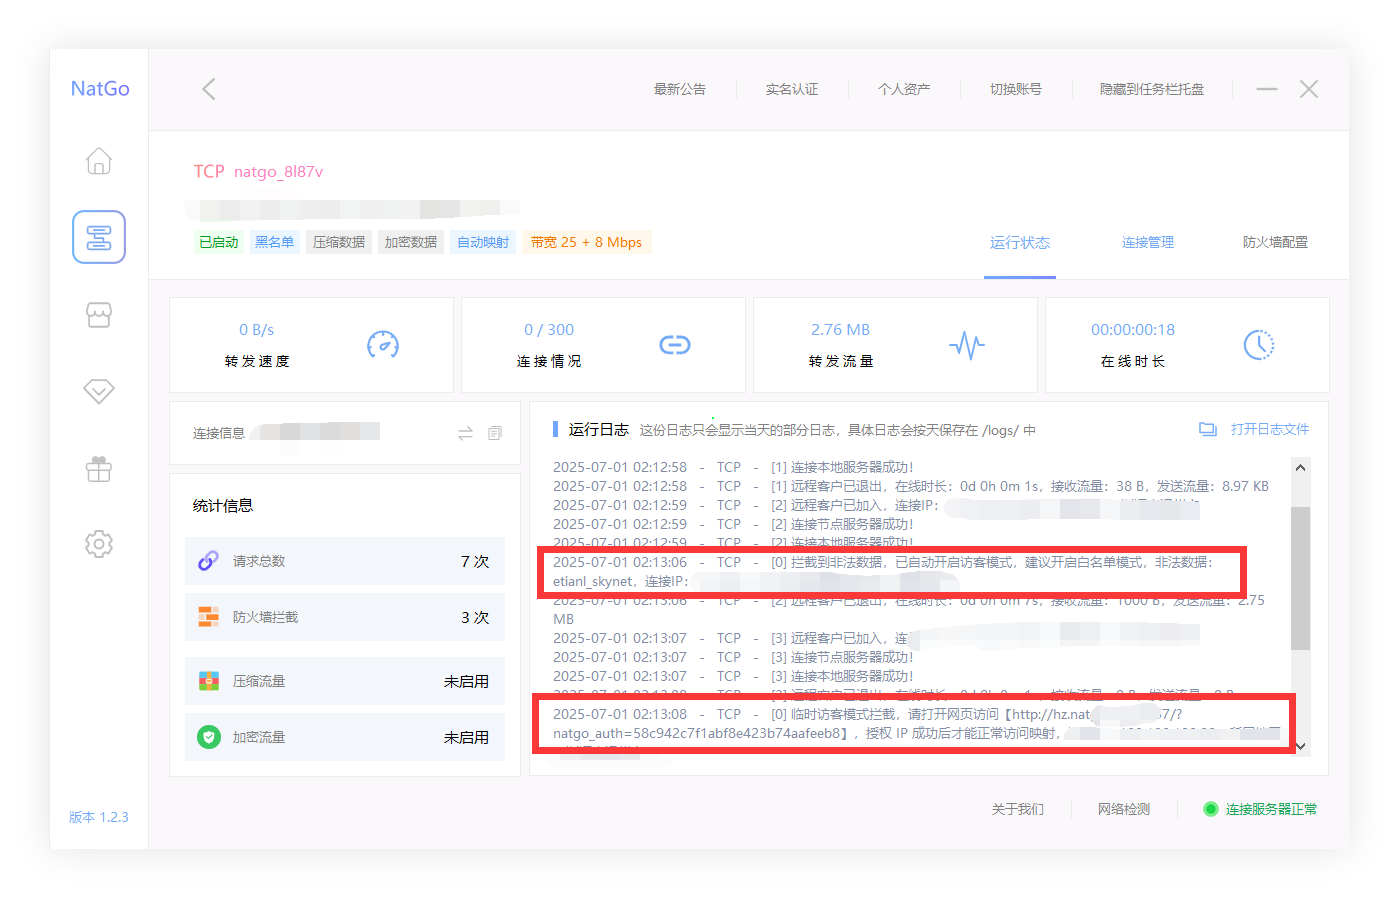Click the 压缩数据 tag
1400x900 pixels.
[x=339, y=242]
